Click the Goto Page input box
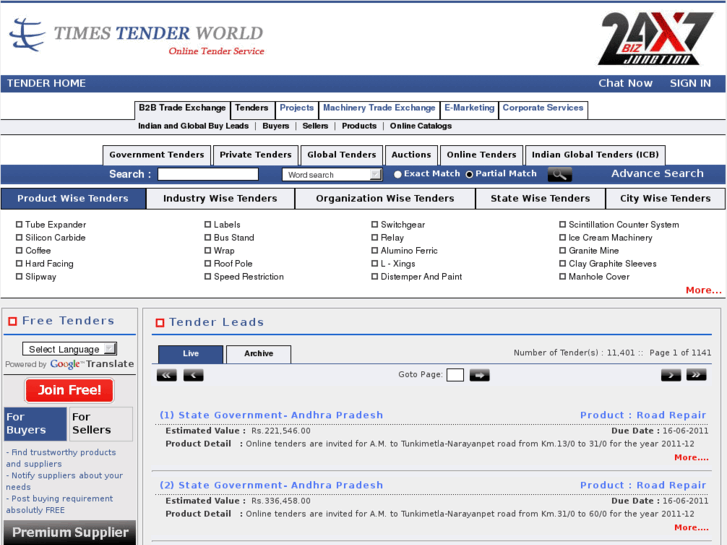Screen dimensions: 727x545 pyautogui.click(x=455, y=375)
